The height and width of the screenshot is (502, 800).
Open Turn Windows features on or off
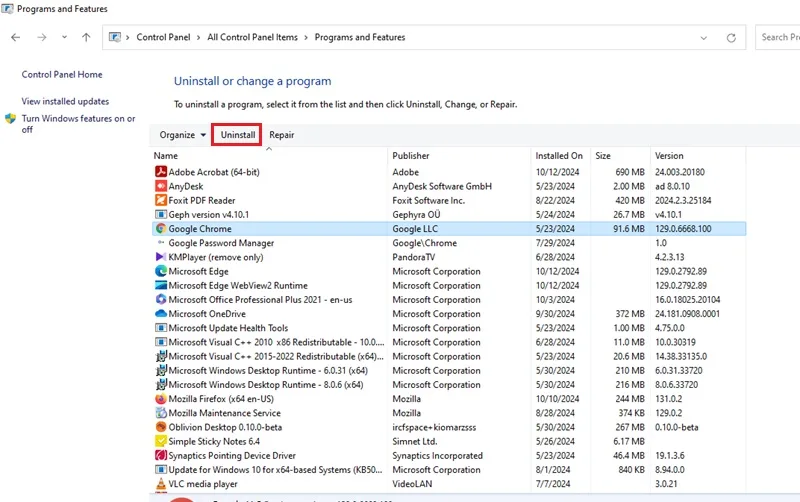78,124
